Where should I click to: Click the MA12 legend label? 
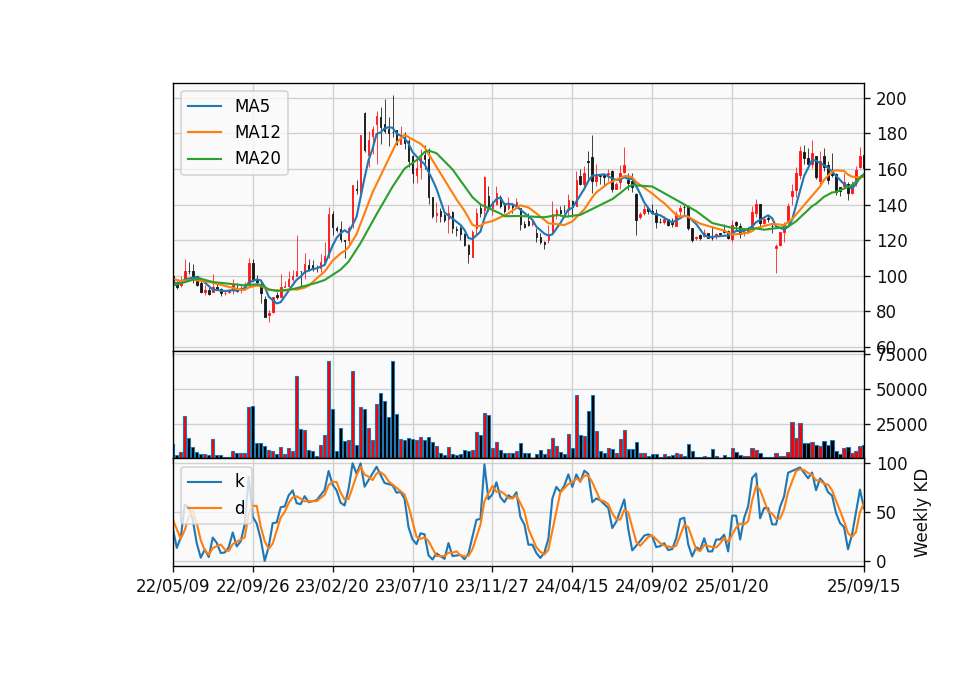point(257,132)
